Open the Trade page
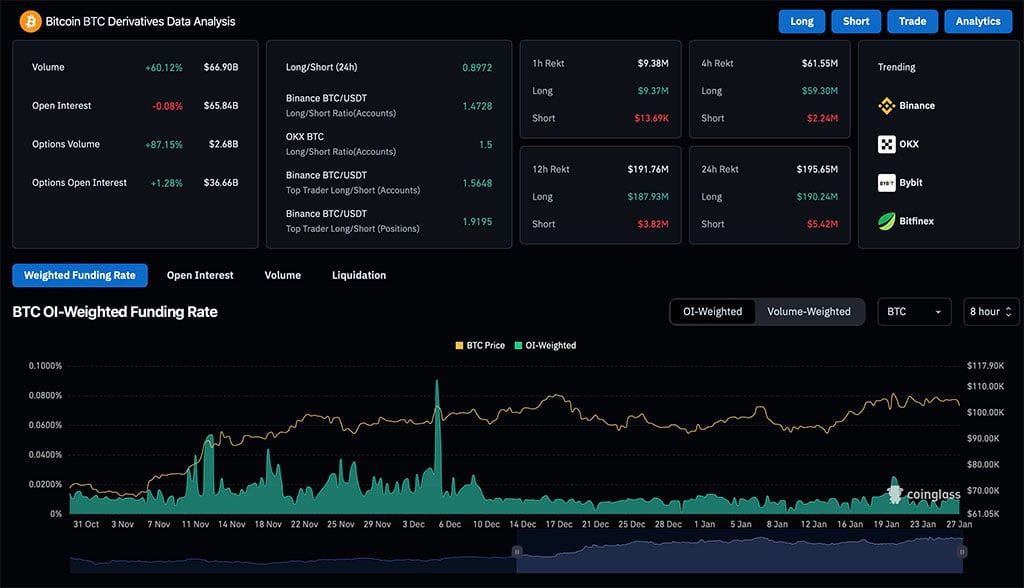The image size is (1024, 588). 912,20
